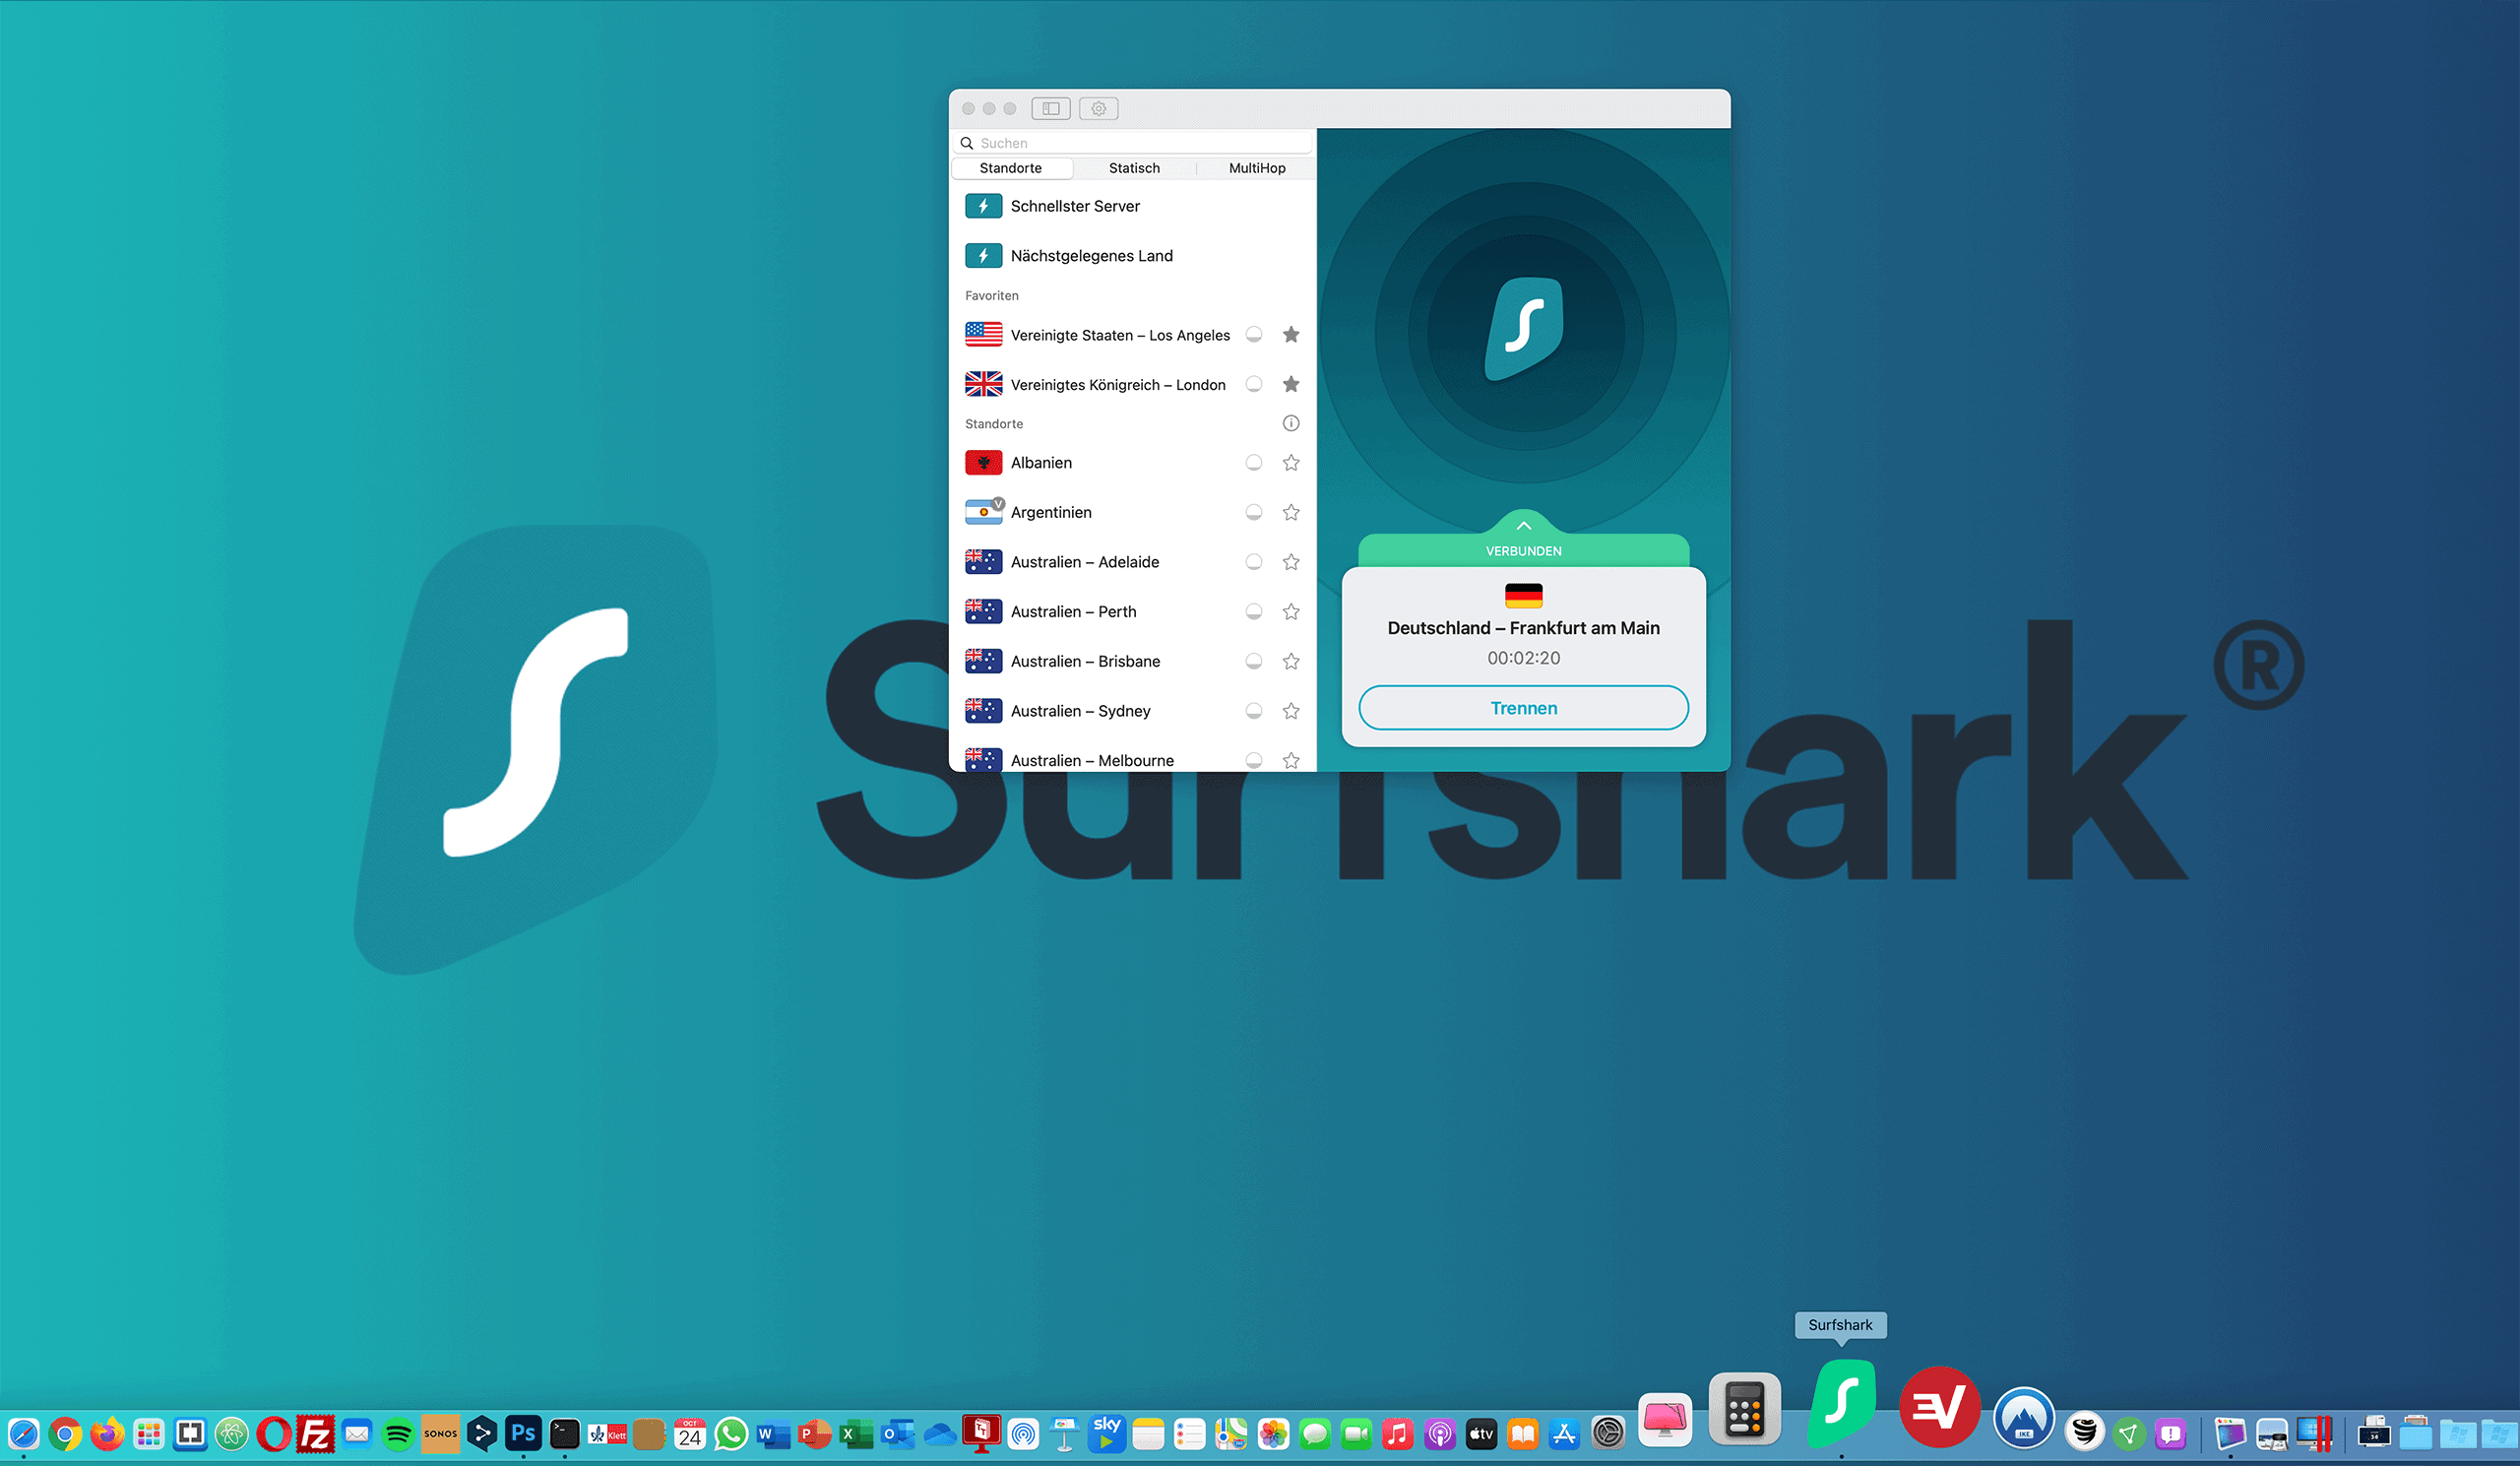
Task: Toggle the sidebar panel icon in title bar
Action: click(1050, 108)
